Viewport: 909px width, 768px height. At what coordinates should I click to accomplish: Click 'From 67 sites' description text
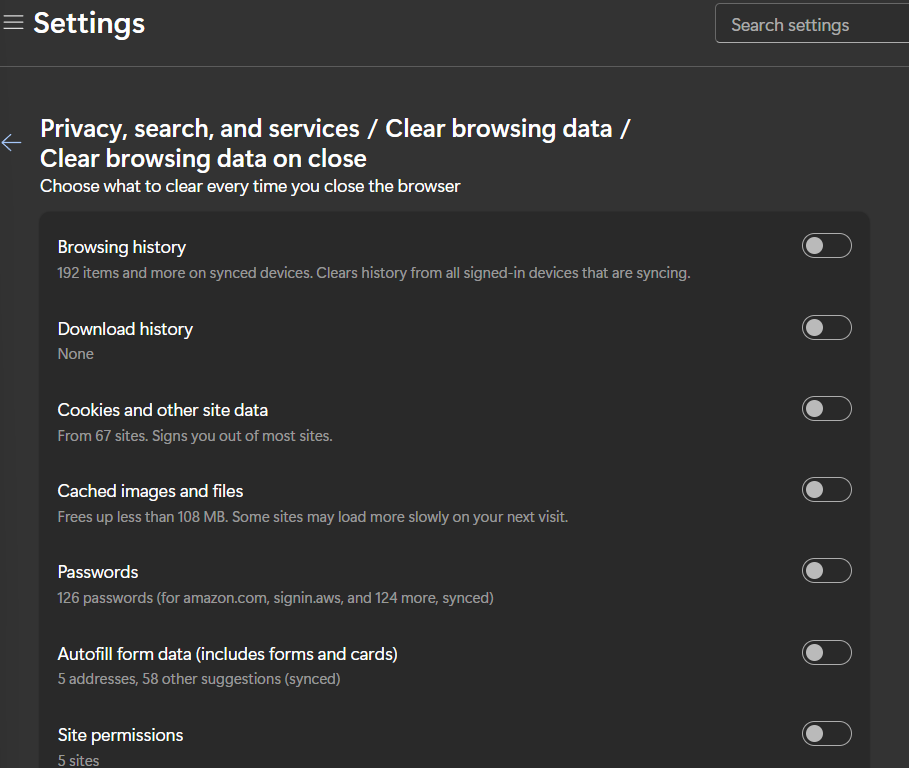pos(195,436)
